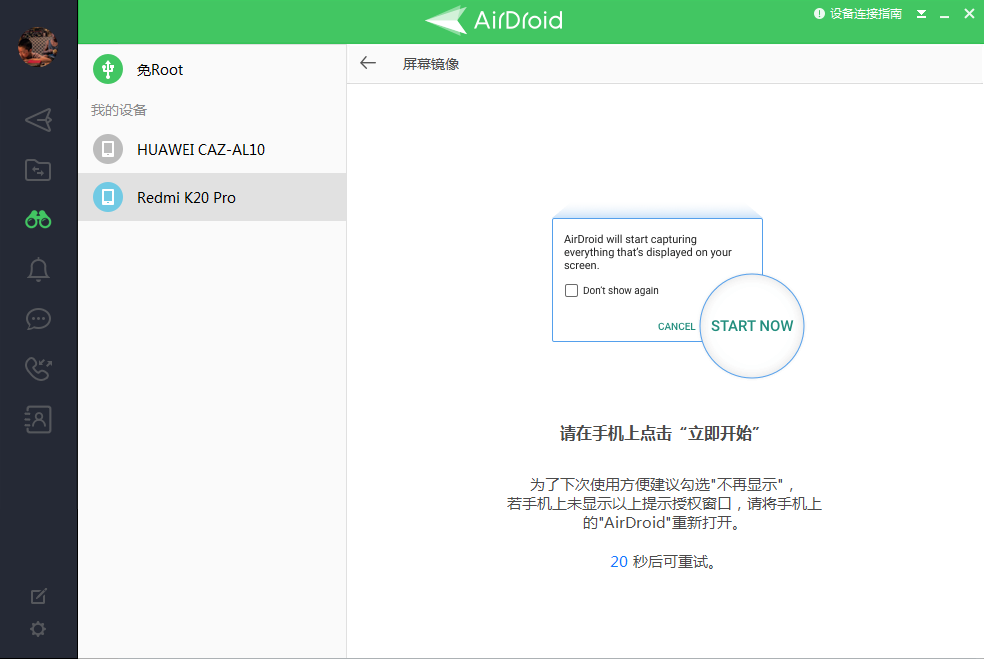Select HUAWEI CAZ-AL10 device
984x659 pixels.
[x=212, y=149]
